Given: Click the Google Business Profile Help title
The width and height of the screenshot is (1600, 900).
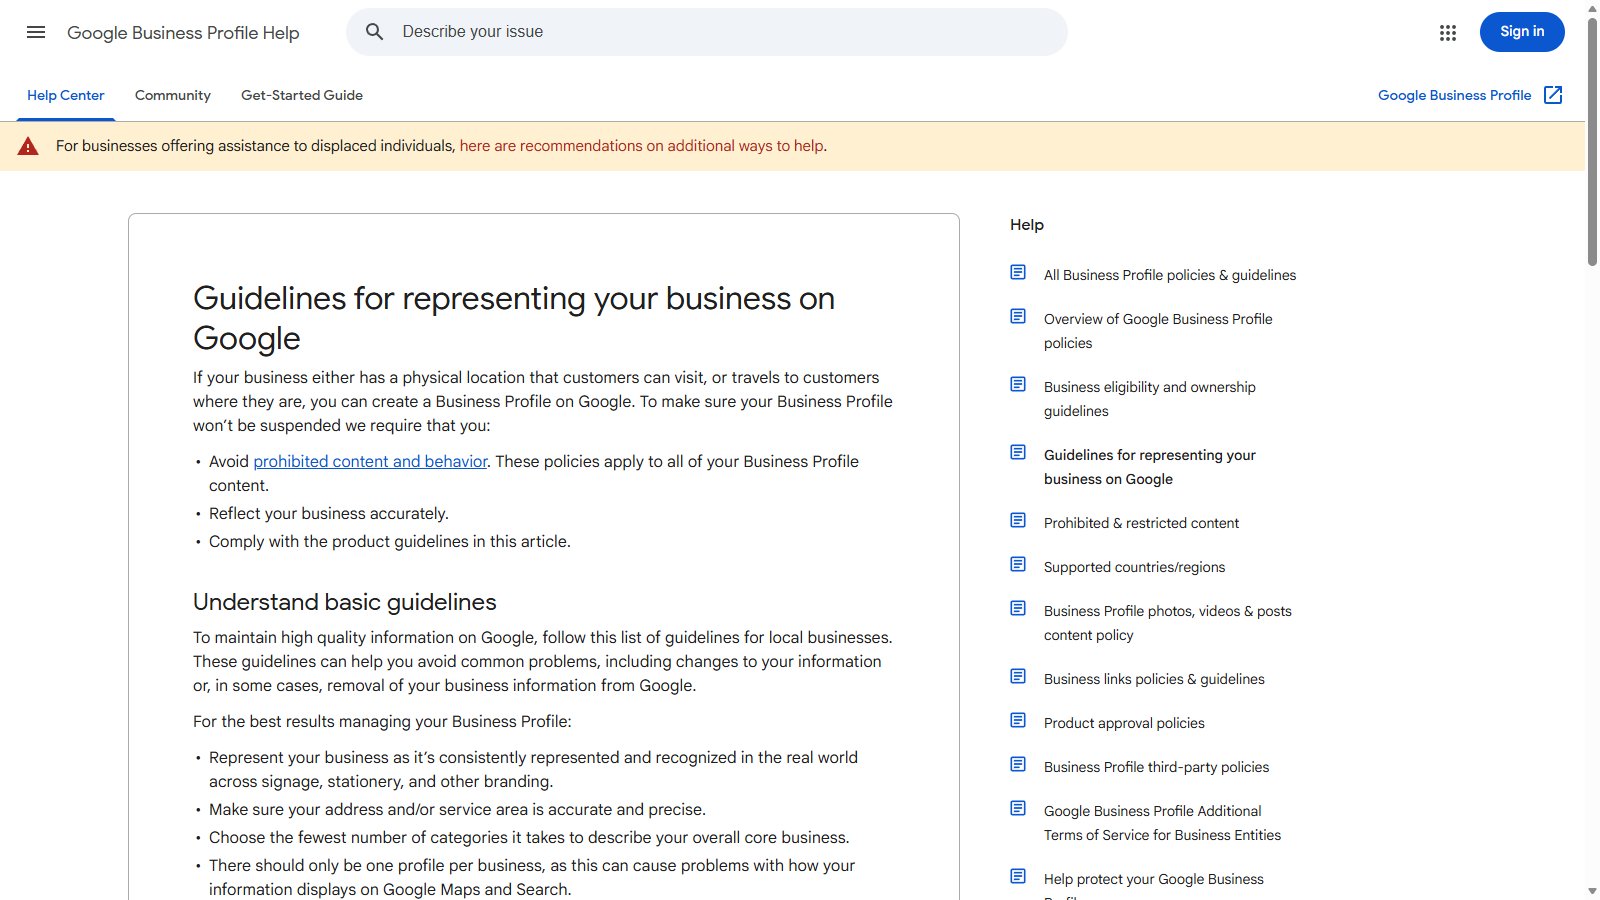Looking at the screenshot, I should 183,33.
